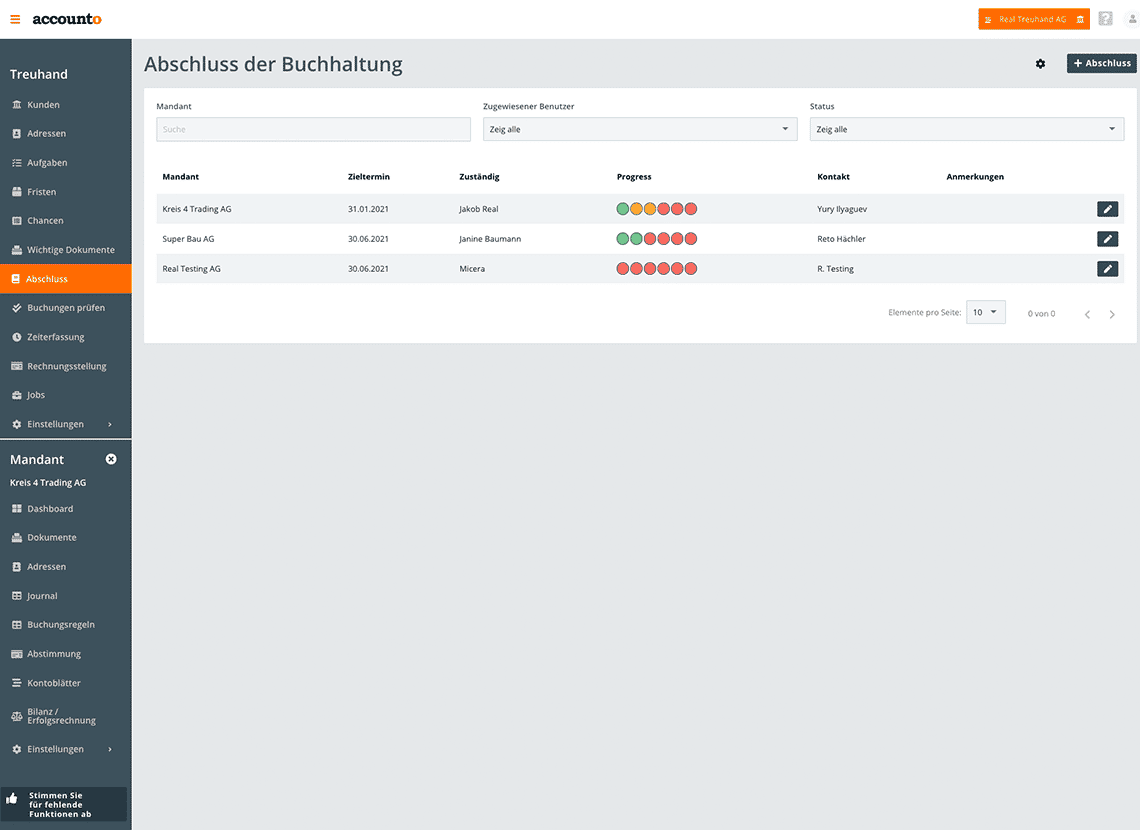Go to previous page of results

coord(1087,314)
